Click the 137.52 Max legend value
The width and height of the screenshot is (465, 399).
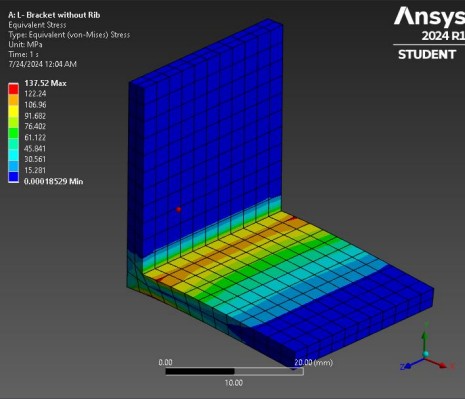tap(45, 83)
